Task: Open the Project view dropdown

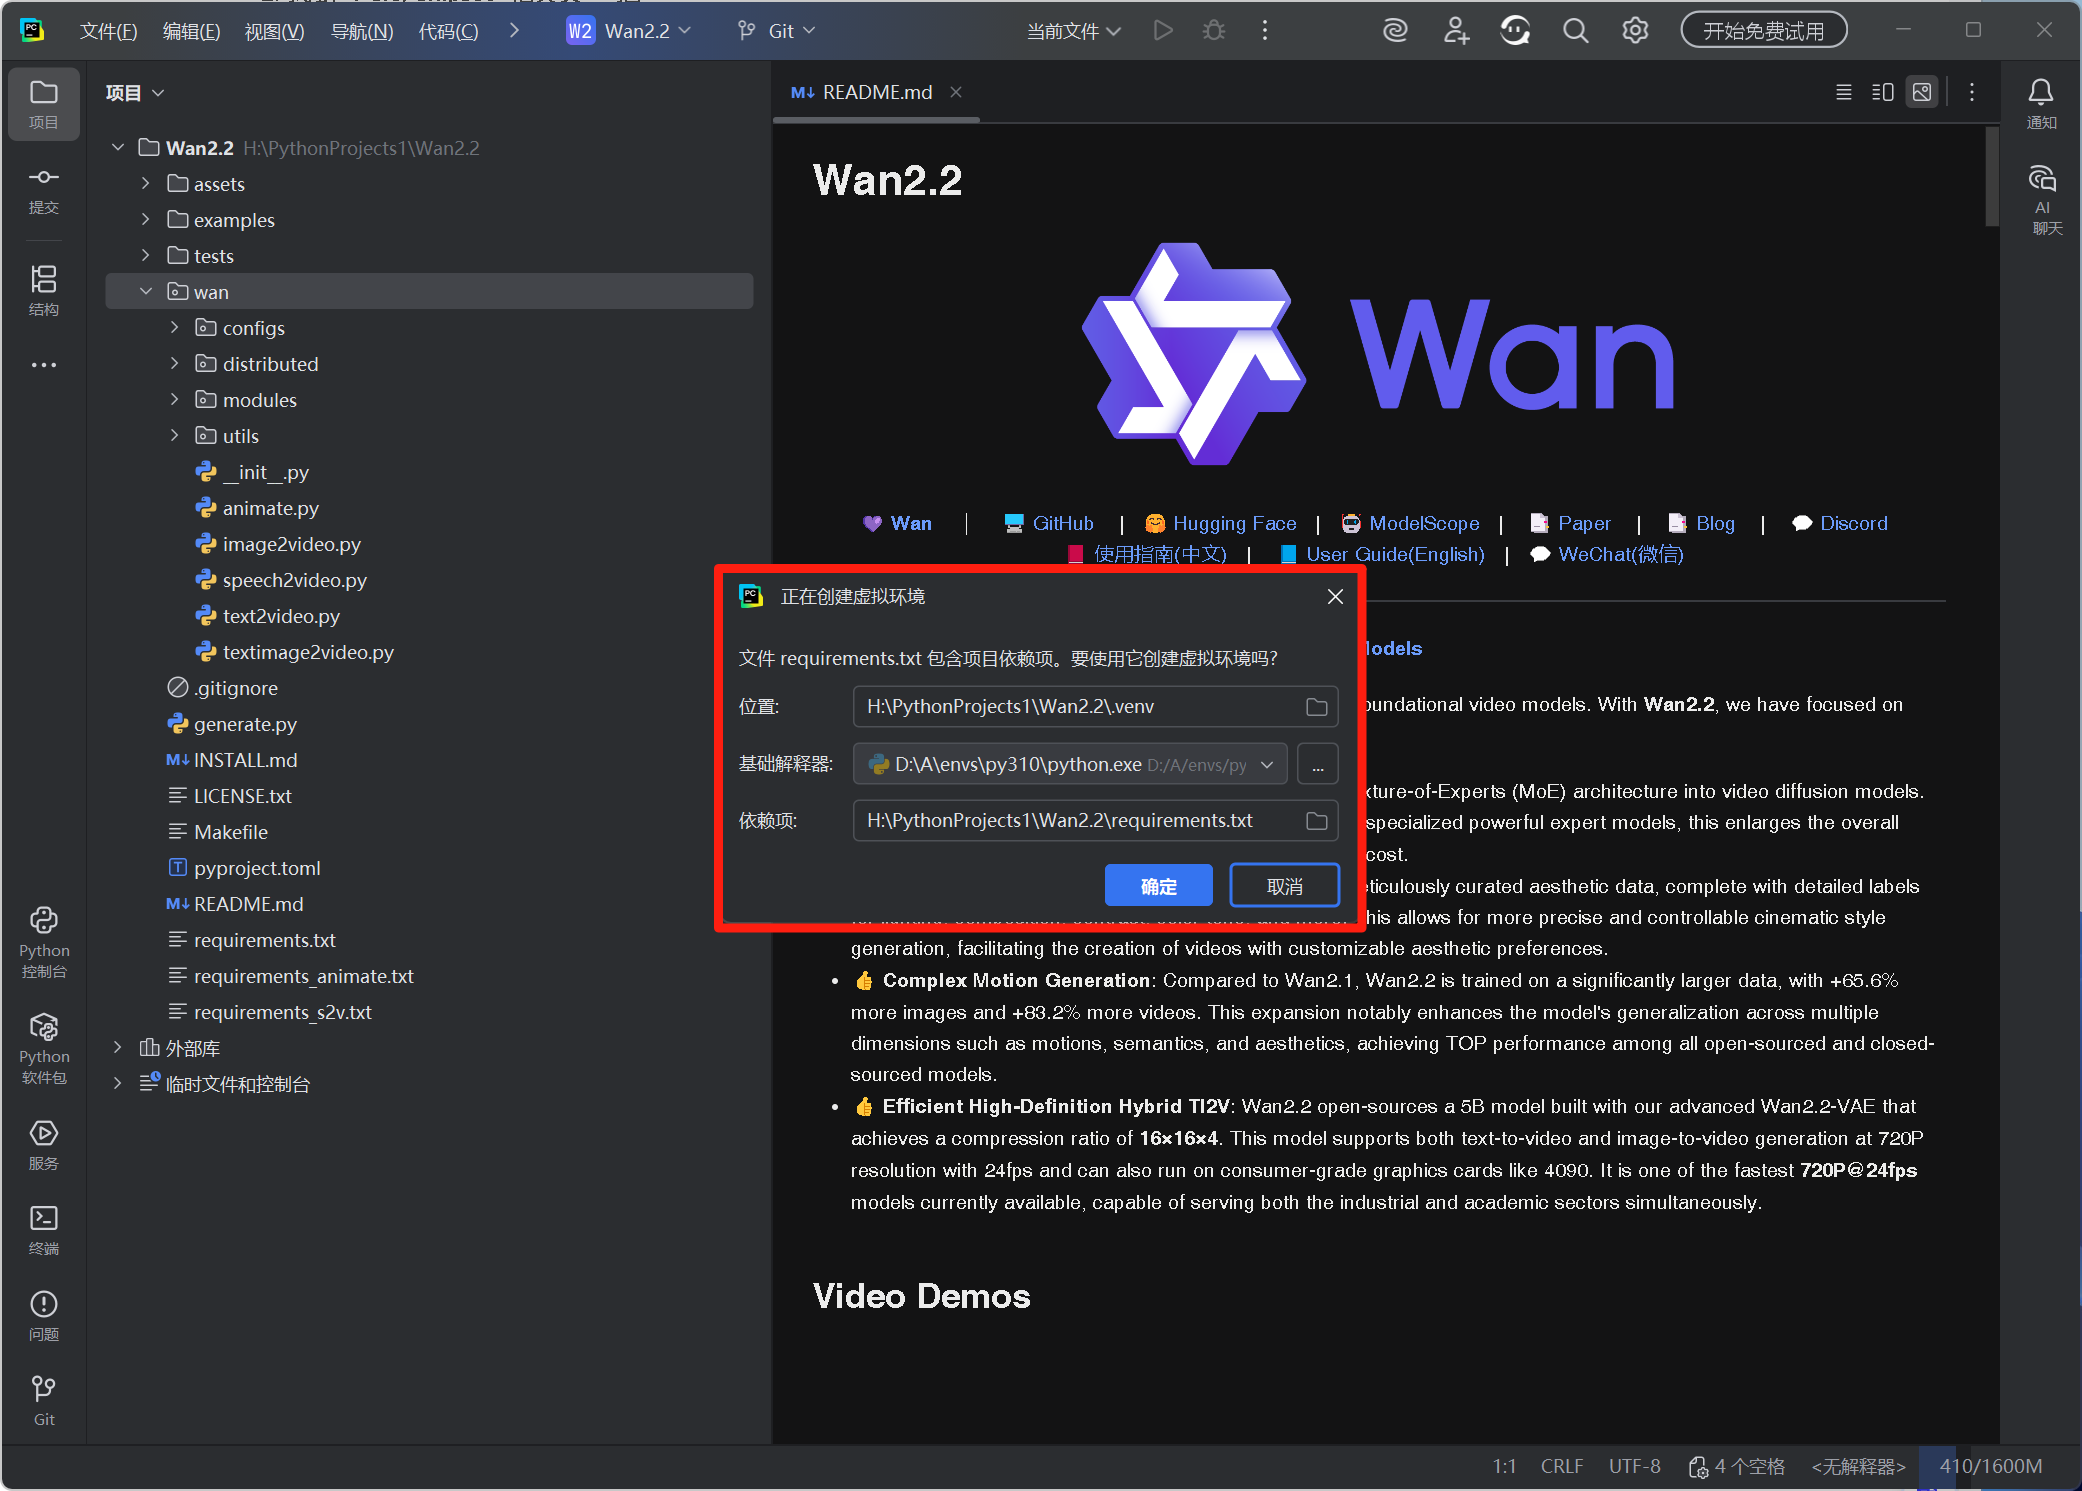Action: pyautogui.click(x=135, y=93)
